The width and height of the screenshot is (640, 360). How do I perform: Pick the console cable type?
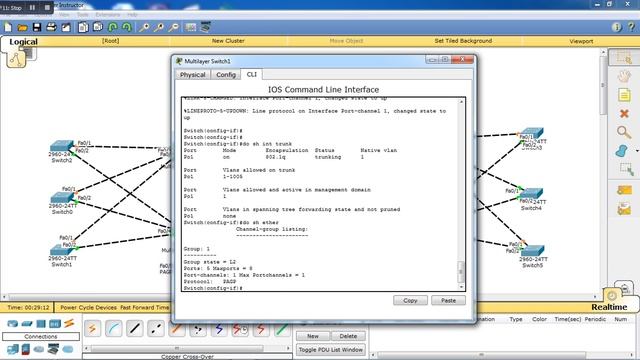coord(113,329)
